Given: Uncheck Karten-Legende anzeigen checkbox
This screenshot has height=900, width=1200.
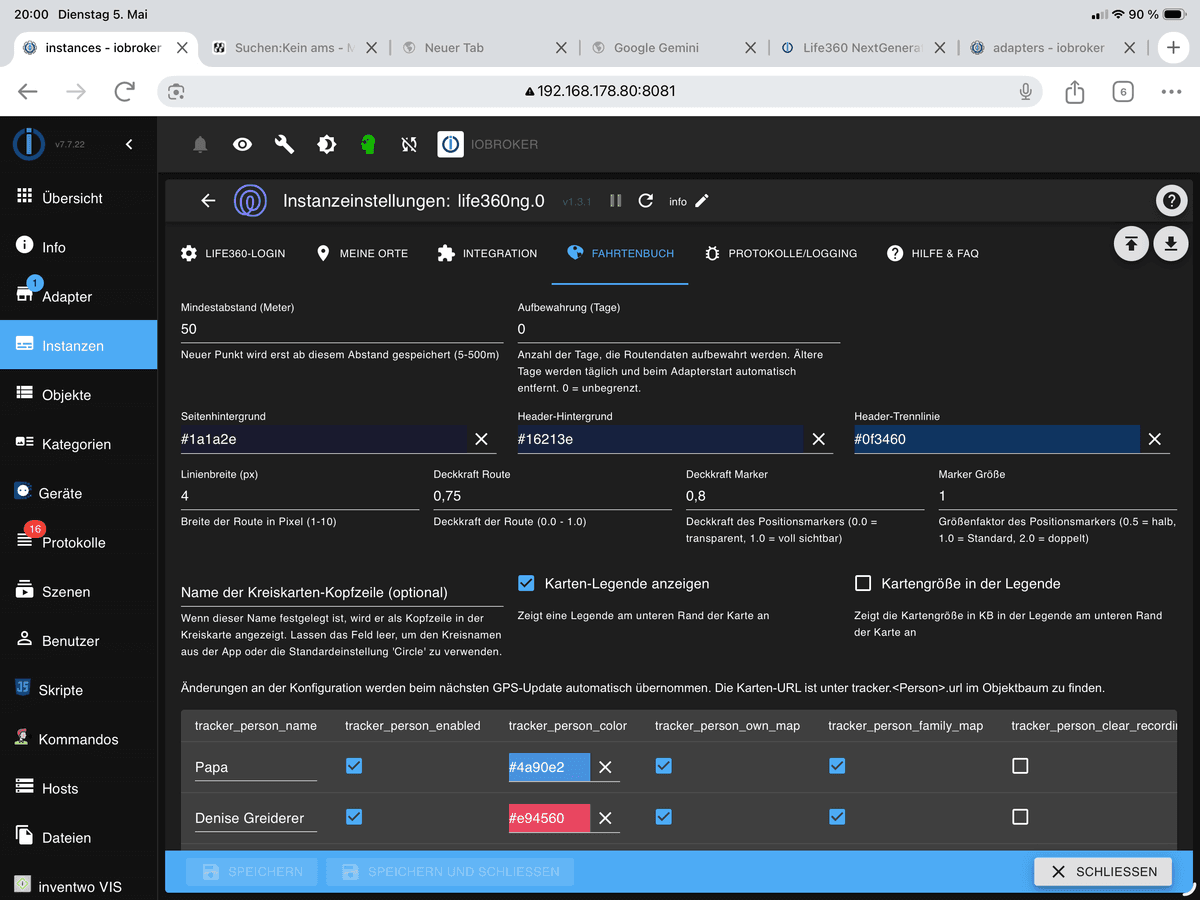Looking at the screenshot, I should click(x=527, y=583).
